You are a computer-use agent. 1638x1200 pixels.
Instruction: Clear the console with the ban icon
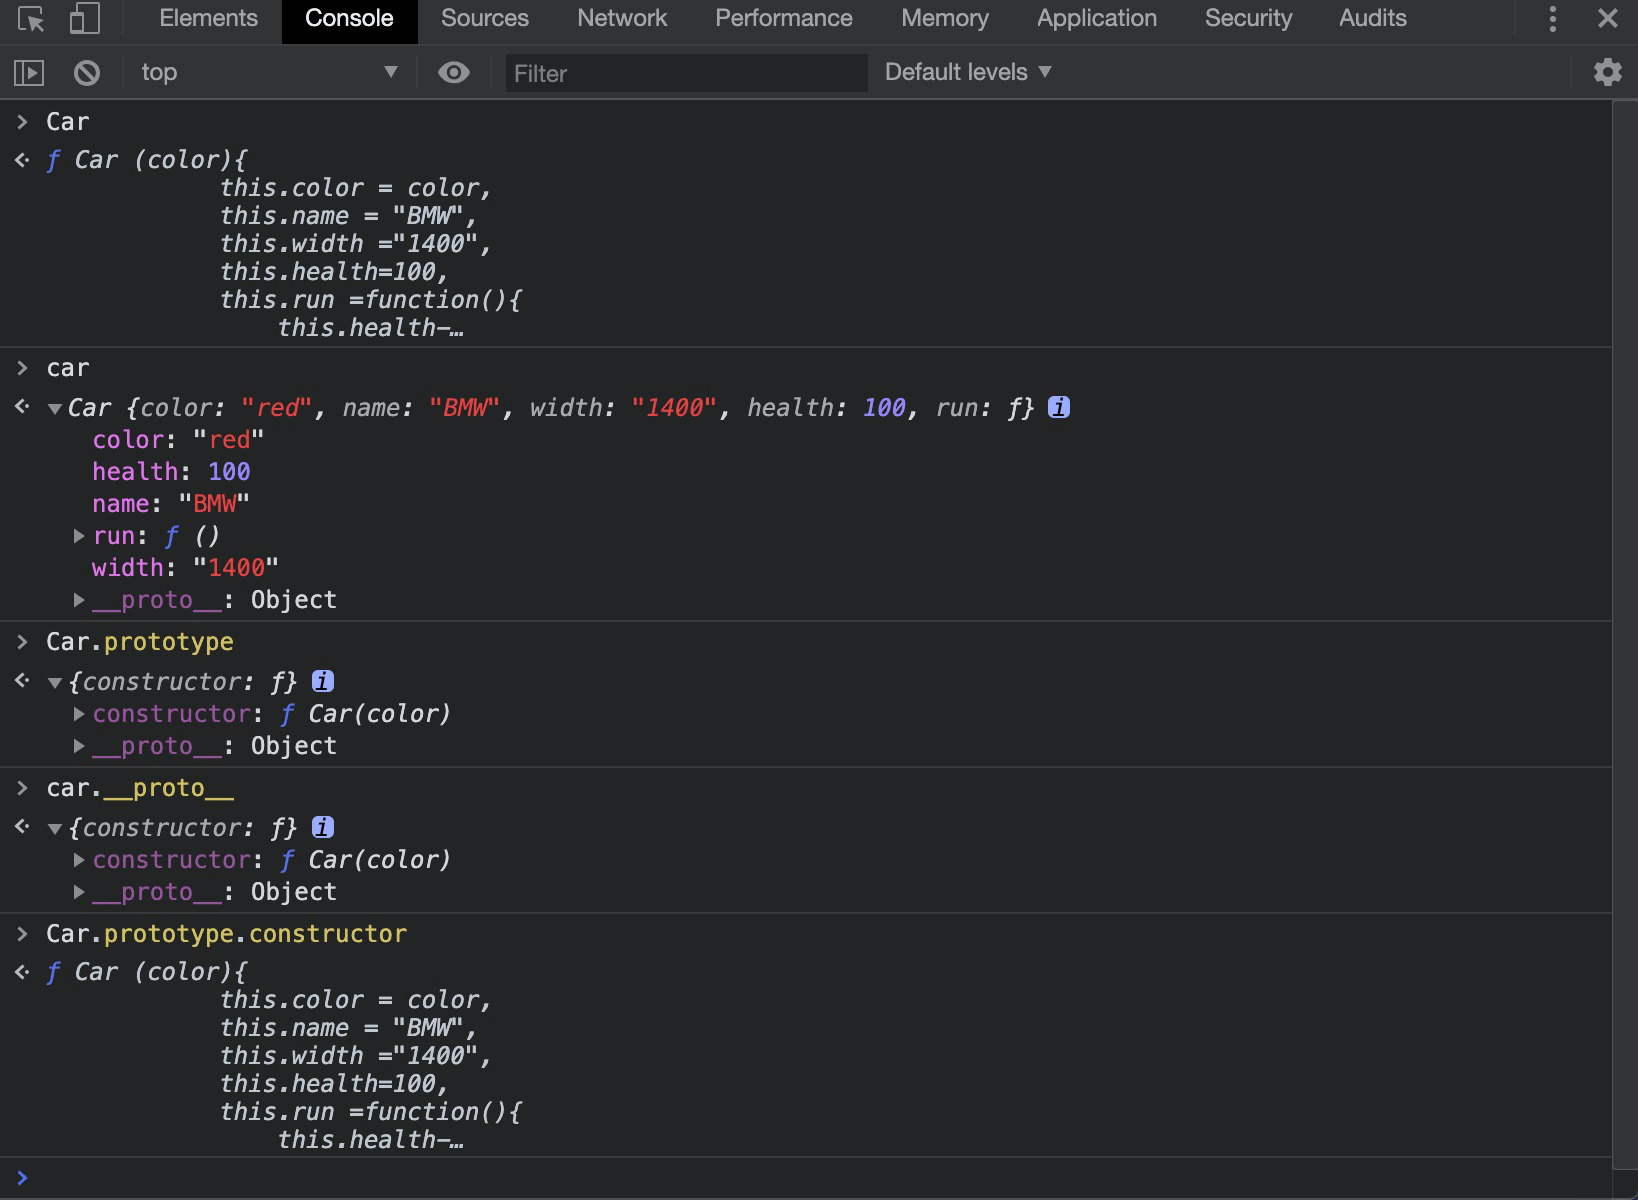pyautogui.click(x=87, y=72)
